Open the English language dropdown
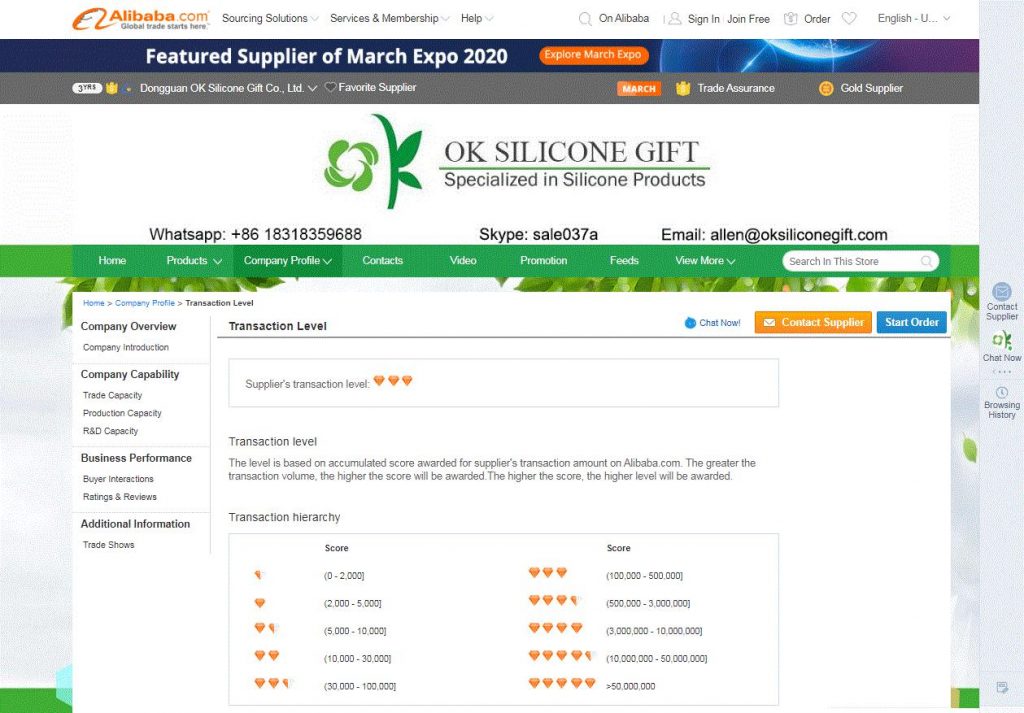The height and width of the screenshot is (713, 1024). point(914,18)
